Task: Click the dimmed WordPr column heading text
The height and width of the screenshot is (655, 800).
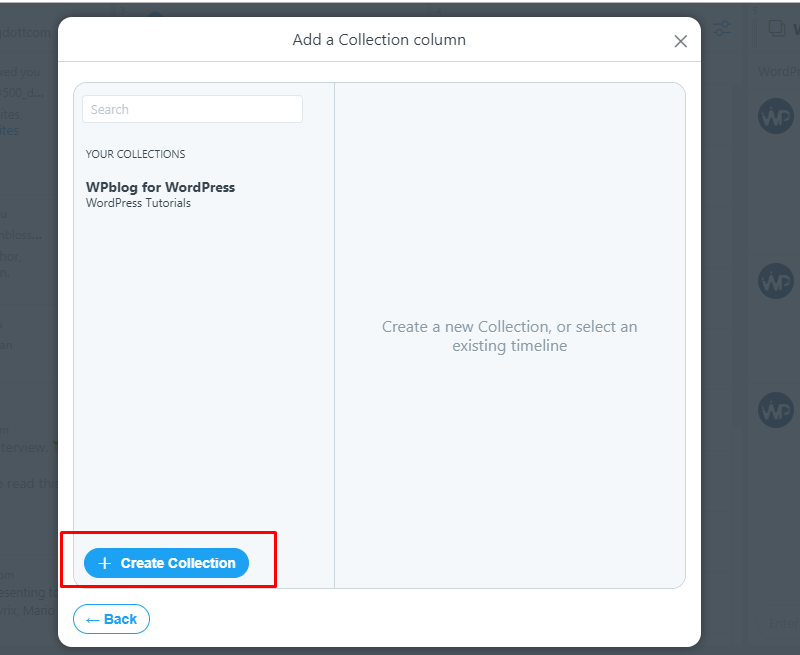Action: click(779, 71)
